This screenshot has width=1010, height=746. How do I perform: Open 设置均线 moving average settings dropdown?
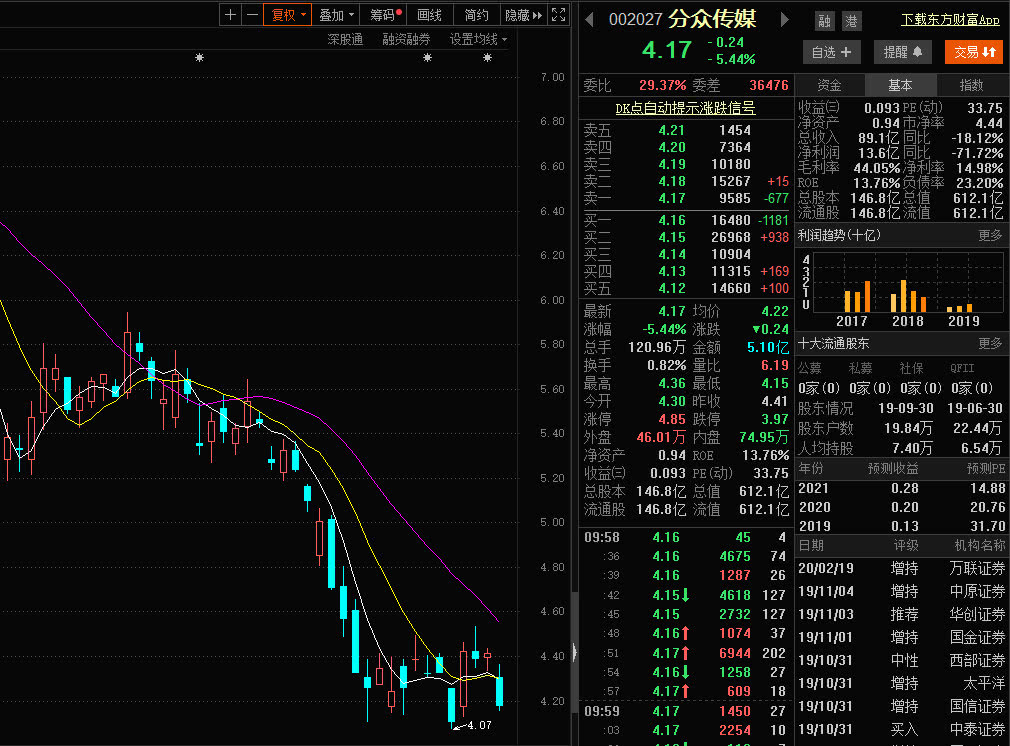pos(478,39)
